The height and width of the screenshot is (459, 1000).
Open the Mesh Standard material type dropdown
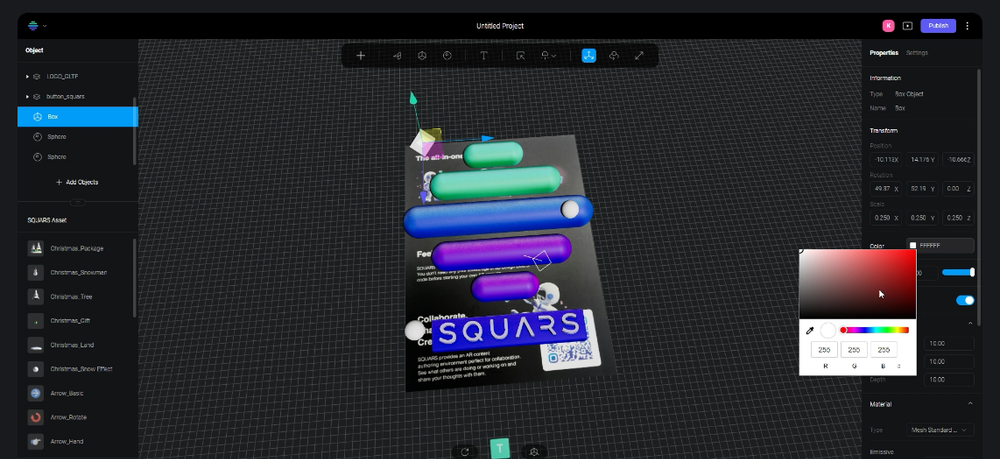940,430
